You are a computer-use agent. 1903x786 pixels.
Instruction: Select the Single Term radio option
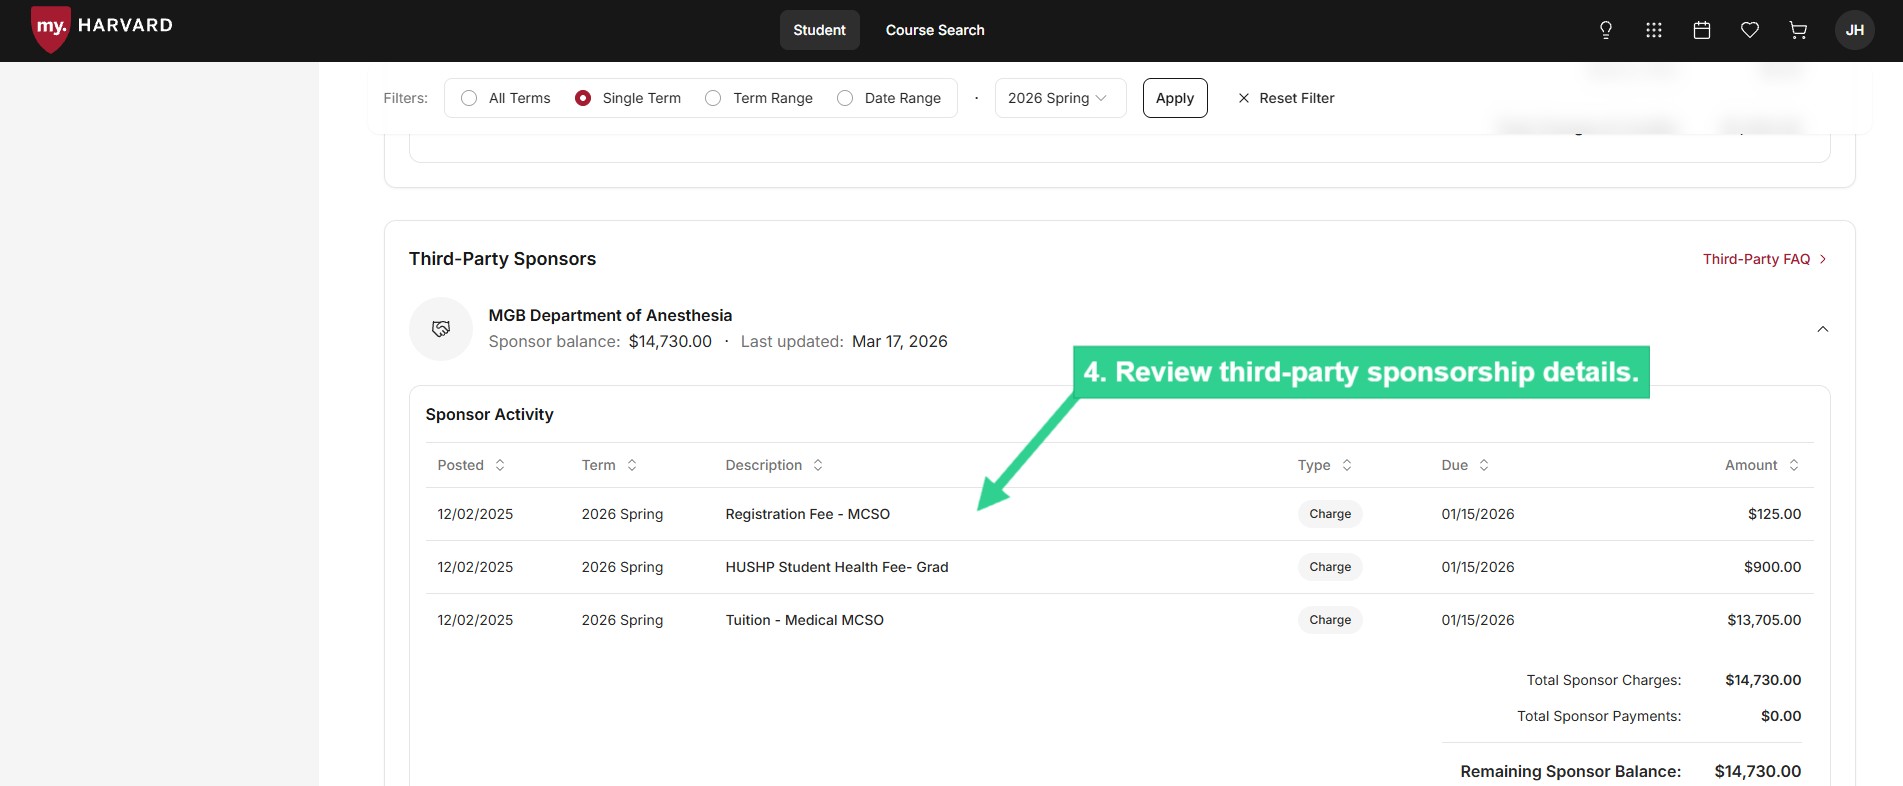(x=583, y=98)
